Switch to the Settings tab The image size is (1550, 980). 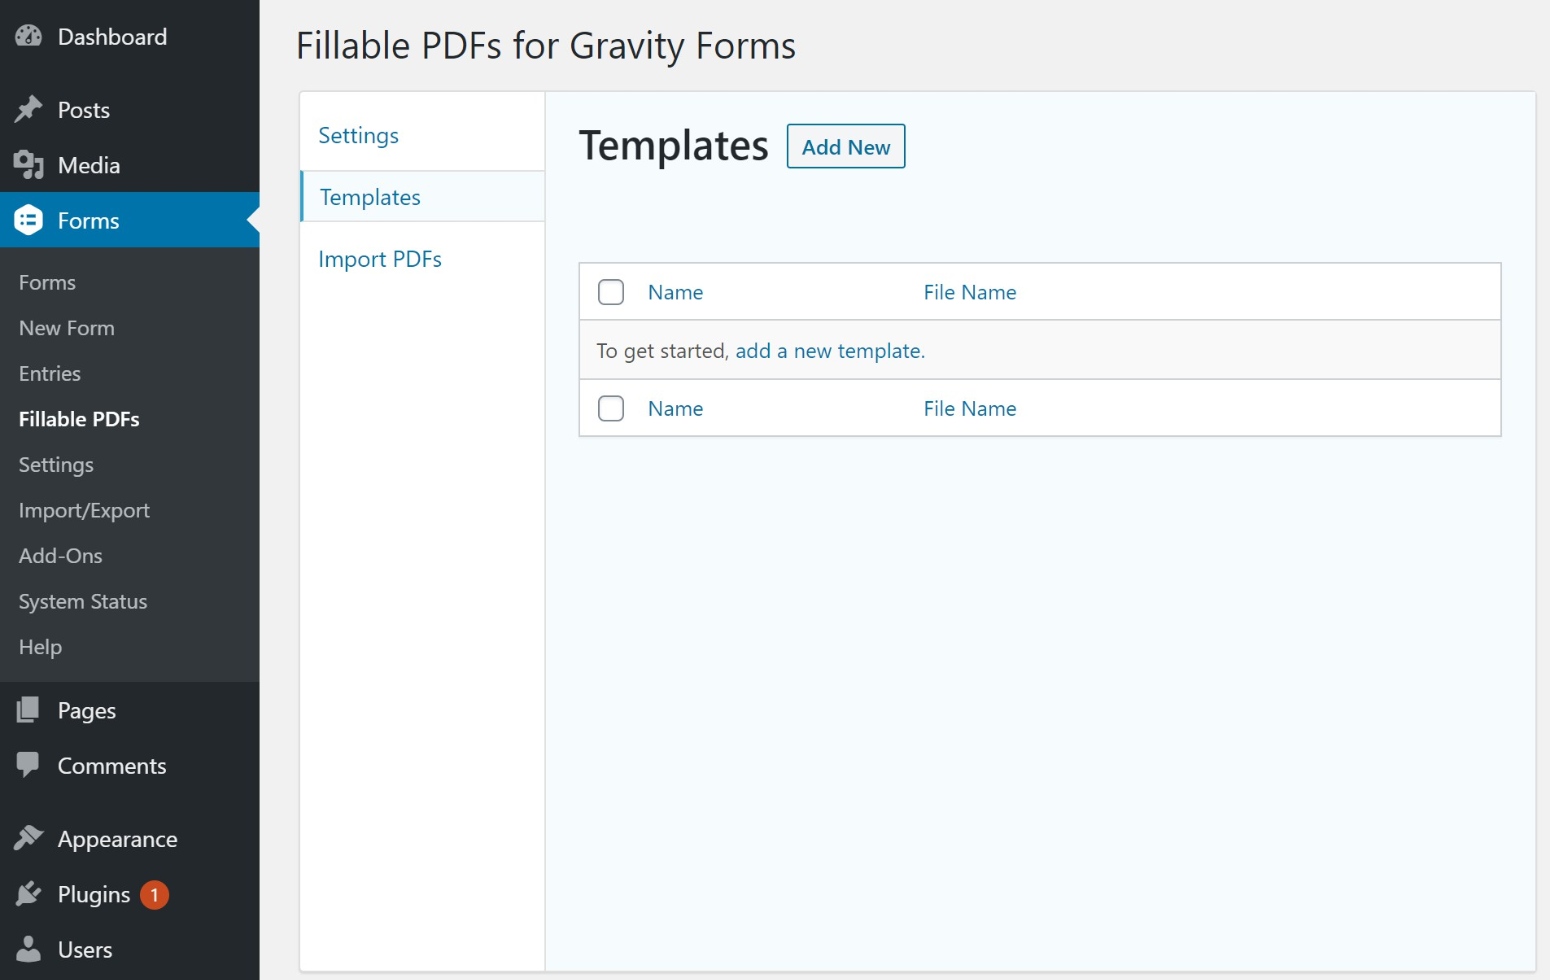[358, 135]
